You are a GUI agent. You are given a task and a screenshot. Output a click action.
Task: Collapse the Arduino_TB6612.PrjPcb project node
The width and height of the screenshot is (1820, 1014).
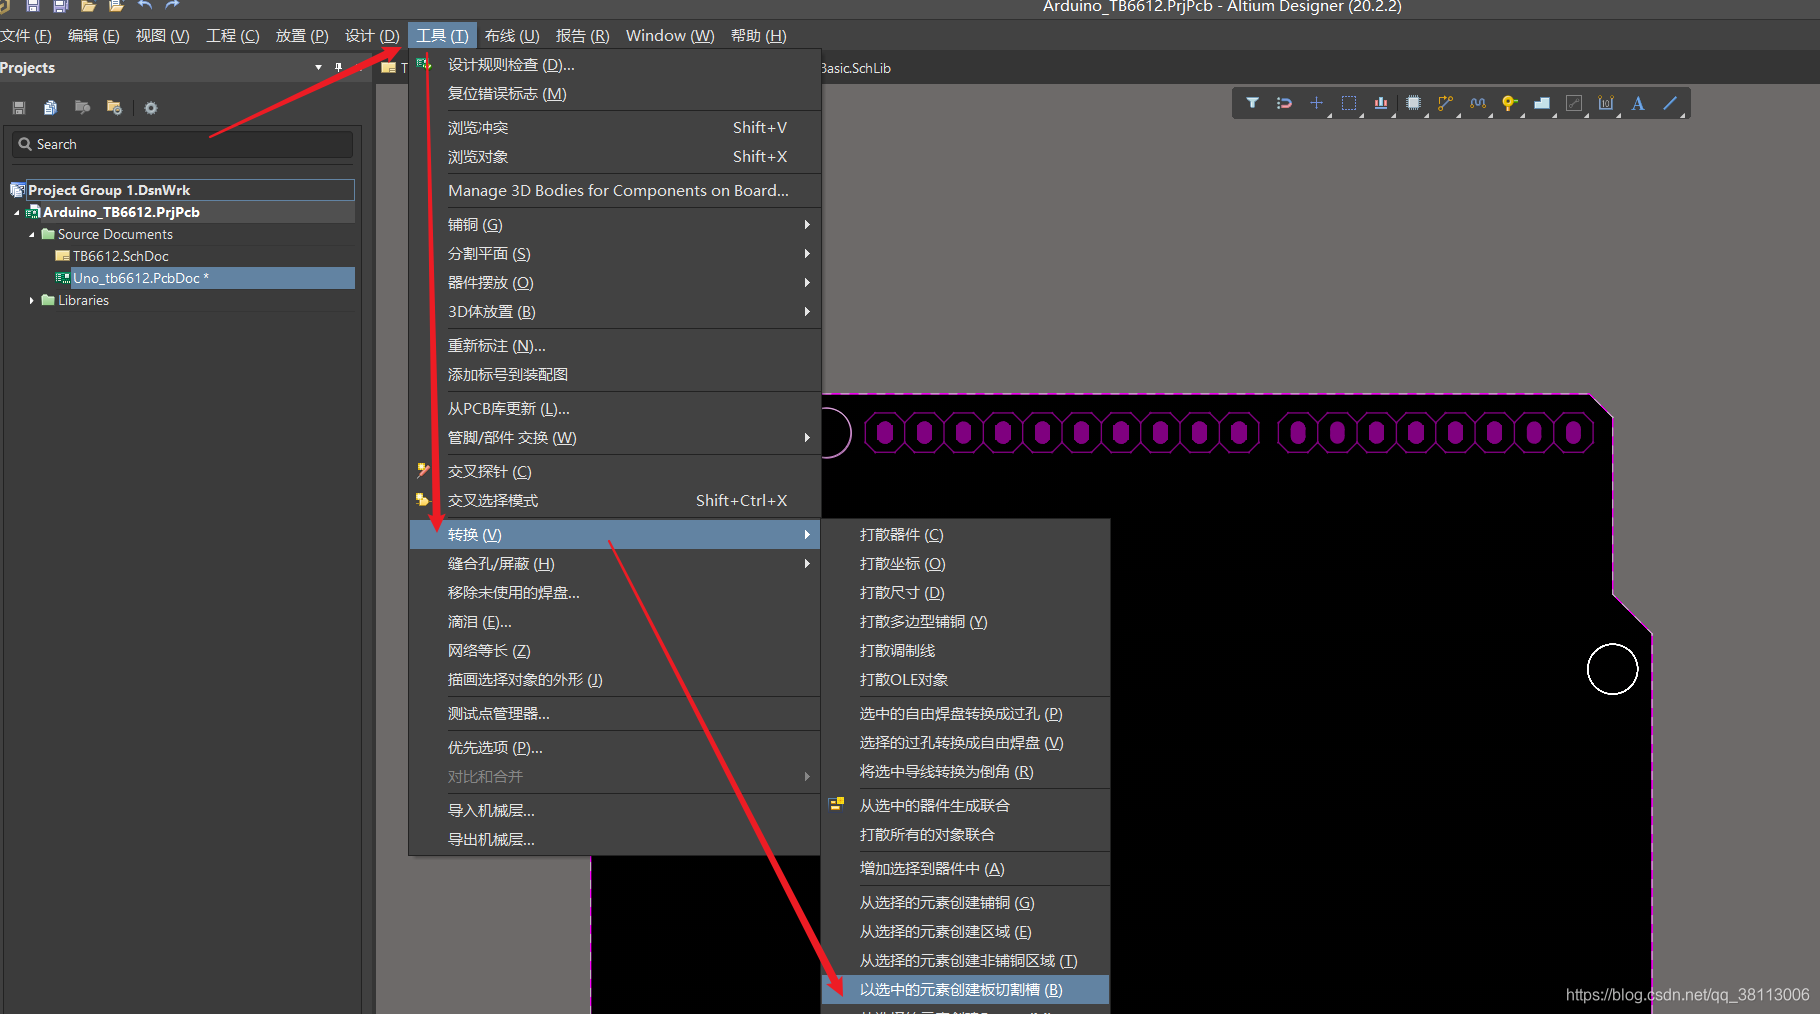tap(17, 212)
